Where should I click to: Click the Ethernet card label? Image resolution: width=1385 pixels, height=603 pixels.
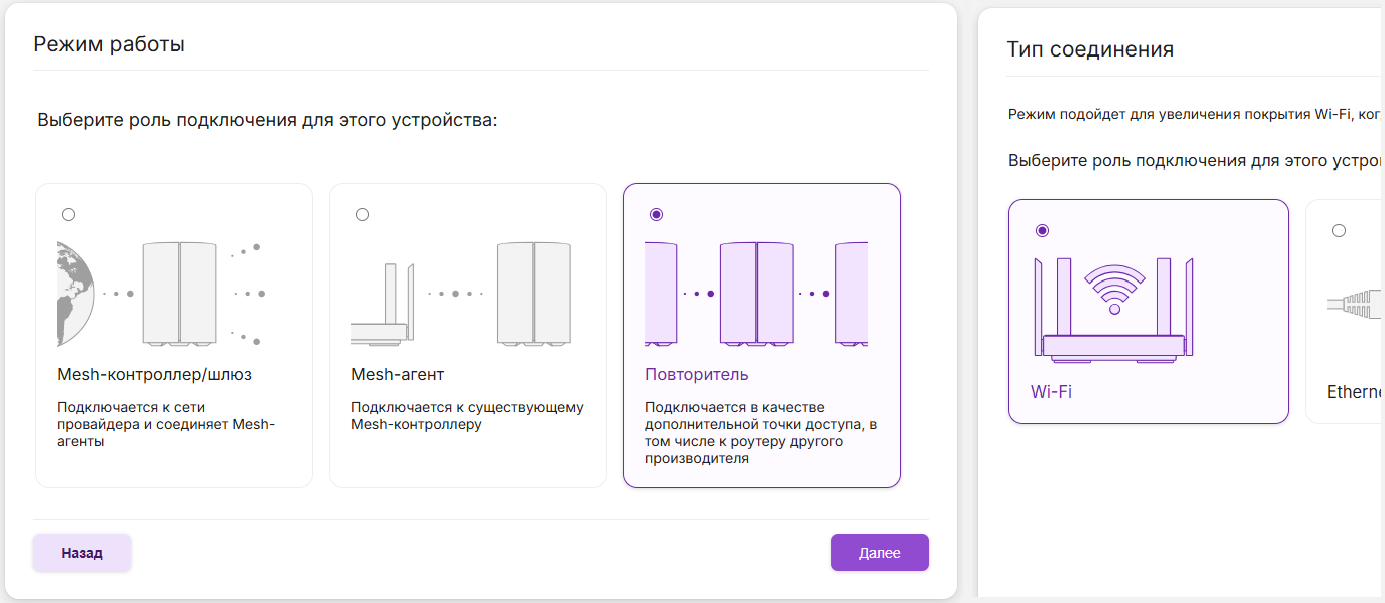tap(1355, 392)
